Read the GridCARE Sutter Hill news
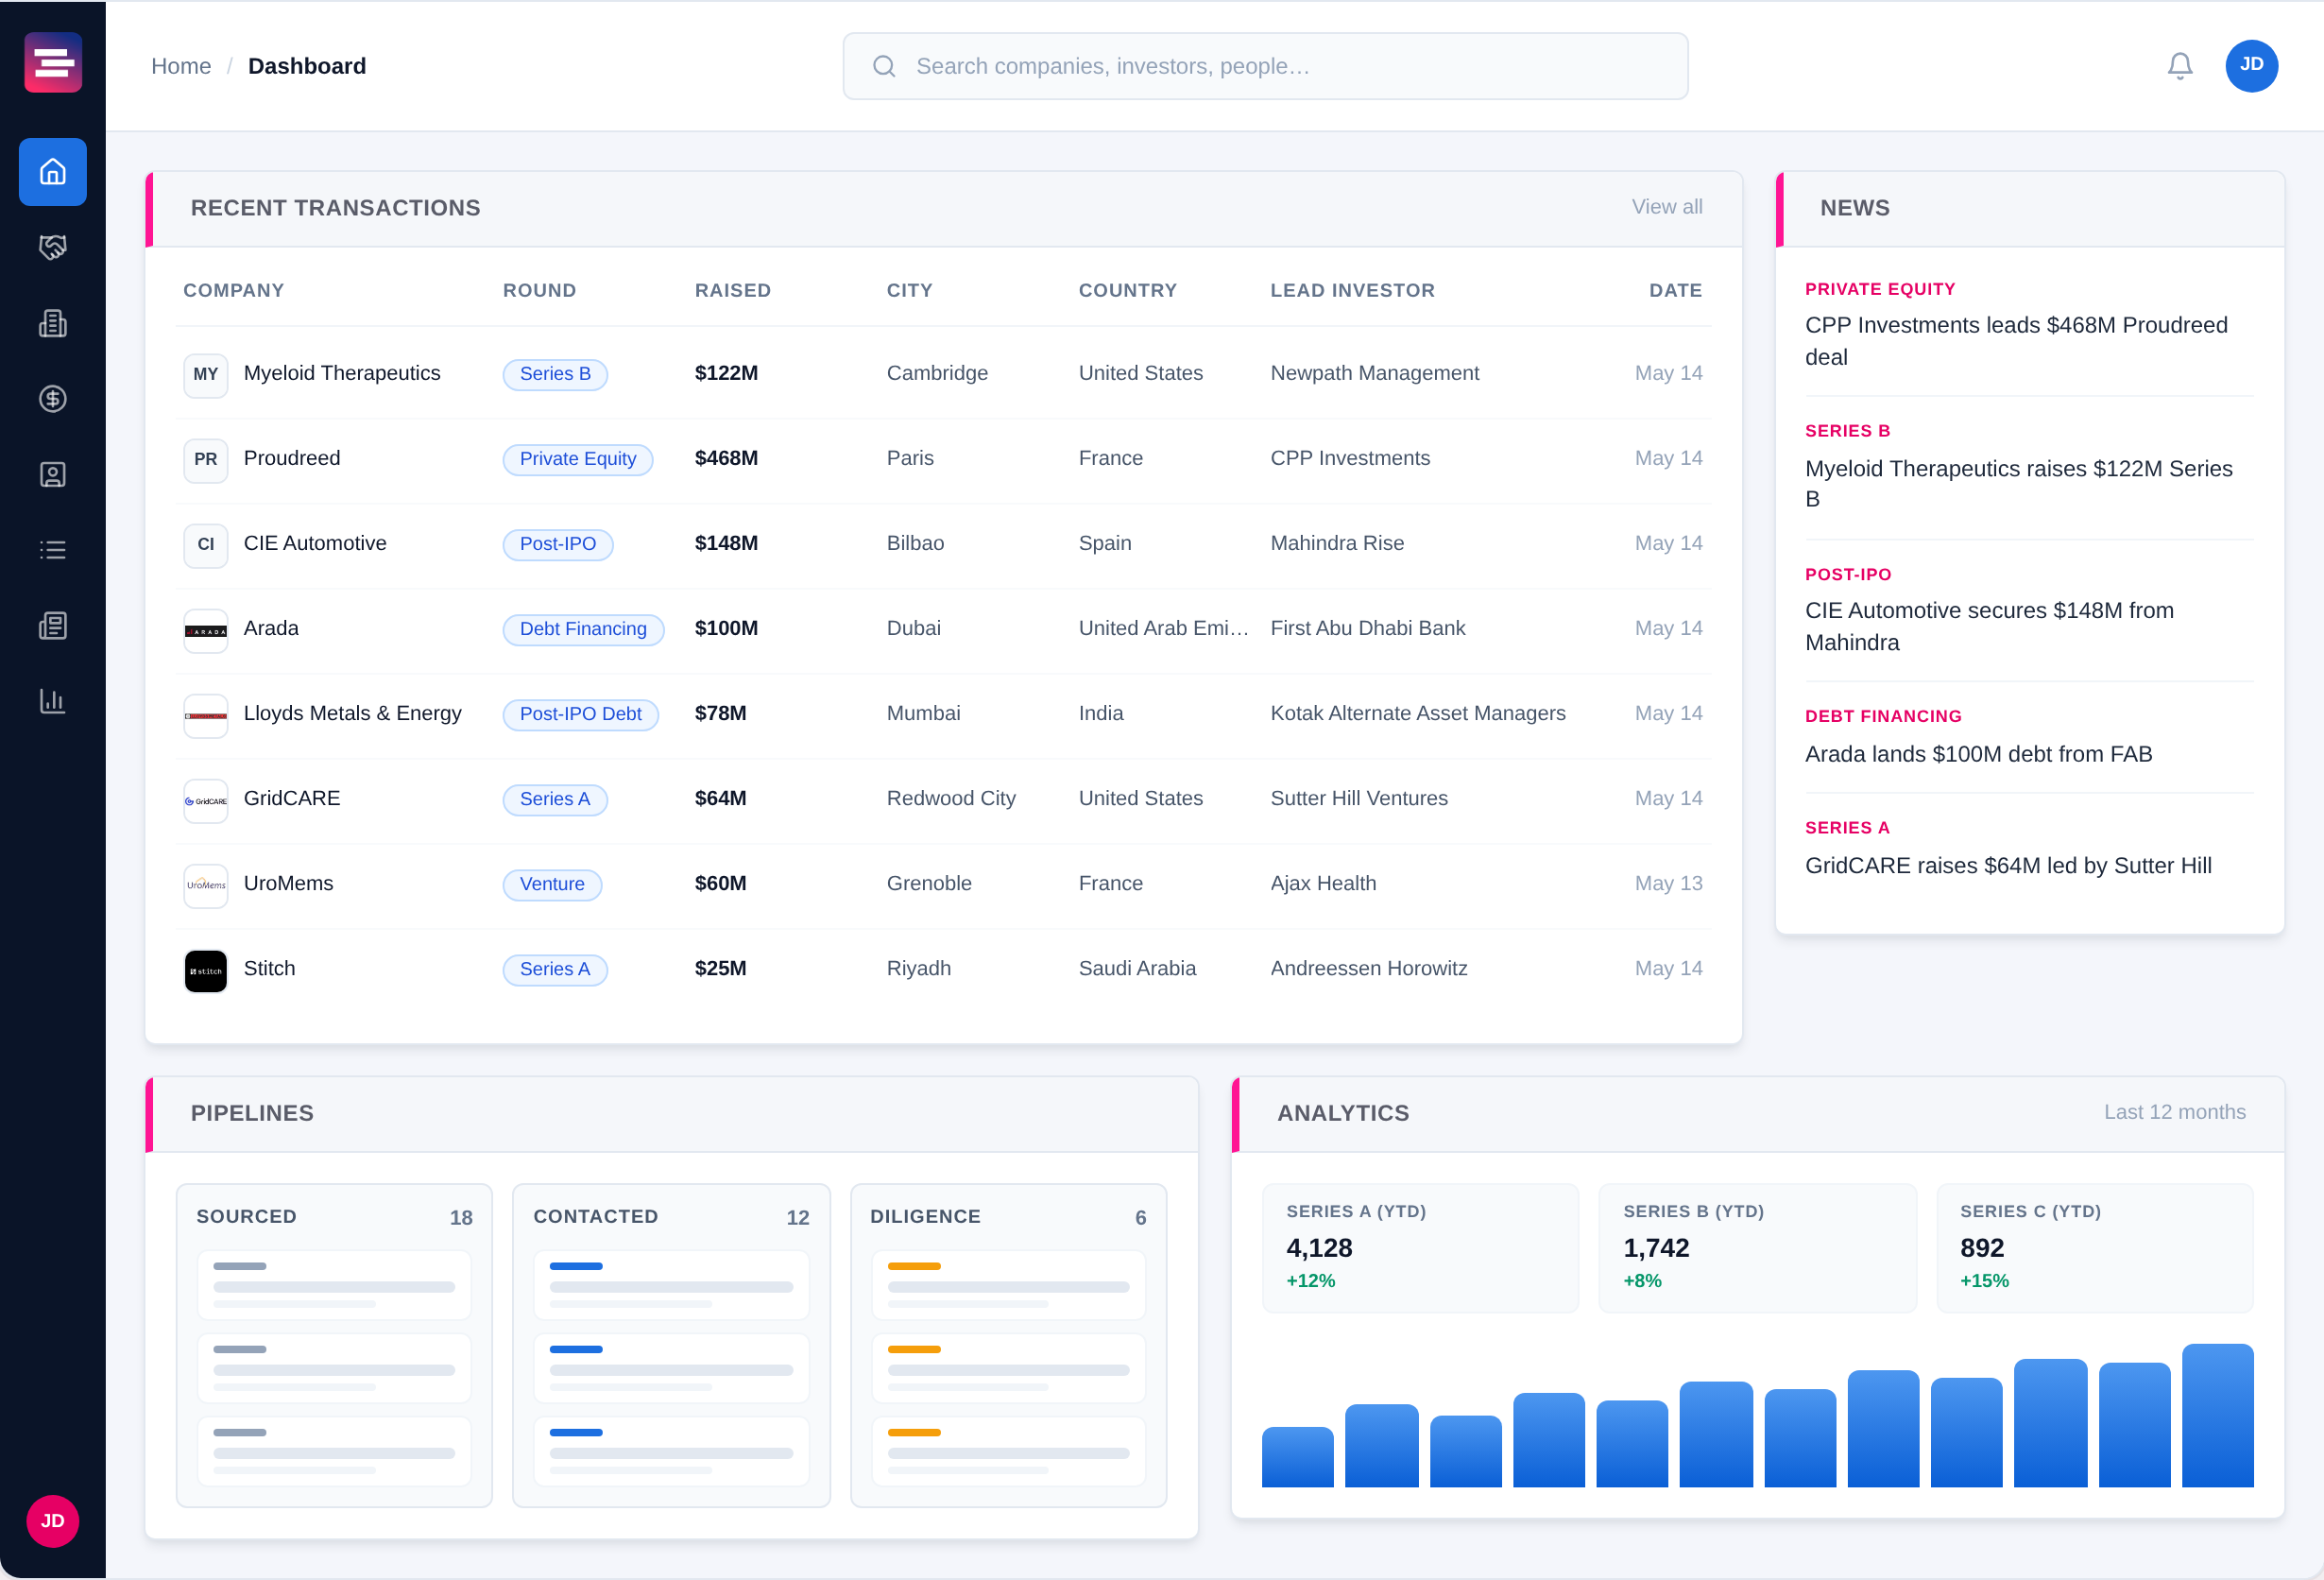Screen dimensions: 2324x1580 coord(2008,866)
